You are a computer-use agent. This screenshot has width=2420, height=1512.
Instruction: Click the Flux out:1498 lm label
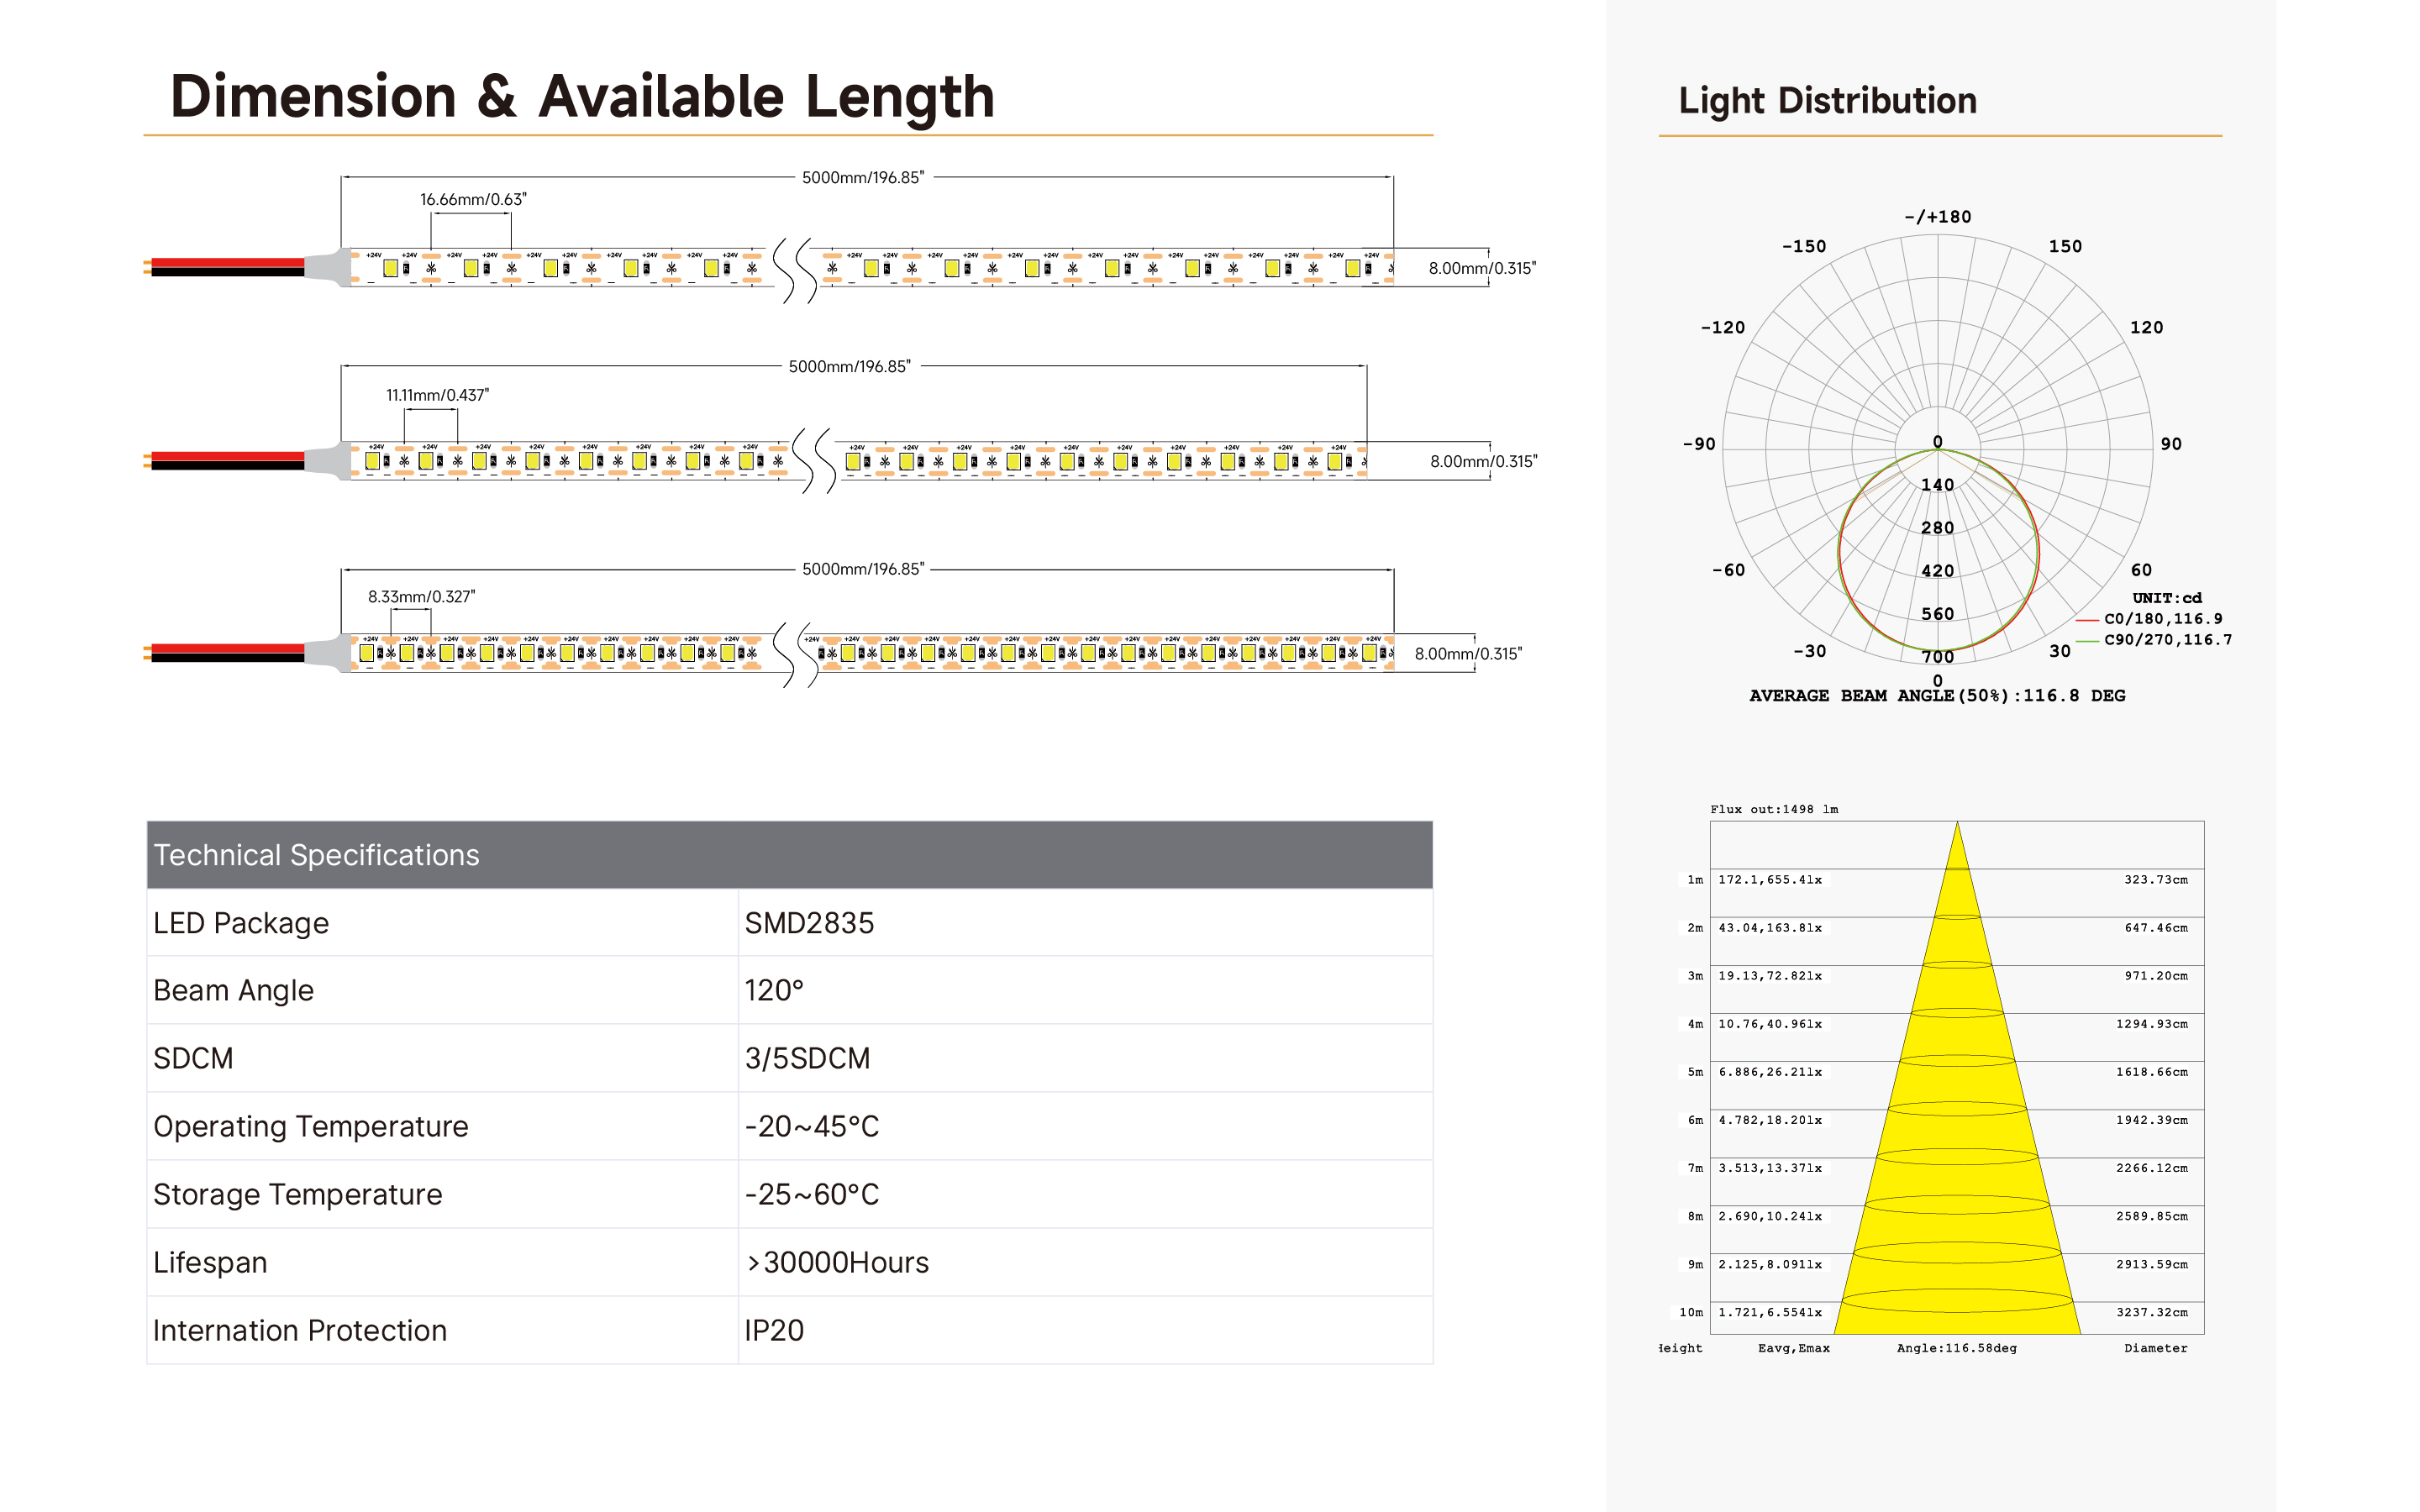pyautogui.click(x=1773, y=809)
